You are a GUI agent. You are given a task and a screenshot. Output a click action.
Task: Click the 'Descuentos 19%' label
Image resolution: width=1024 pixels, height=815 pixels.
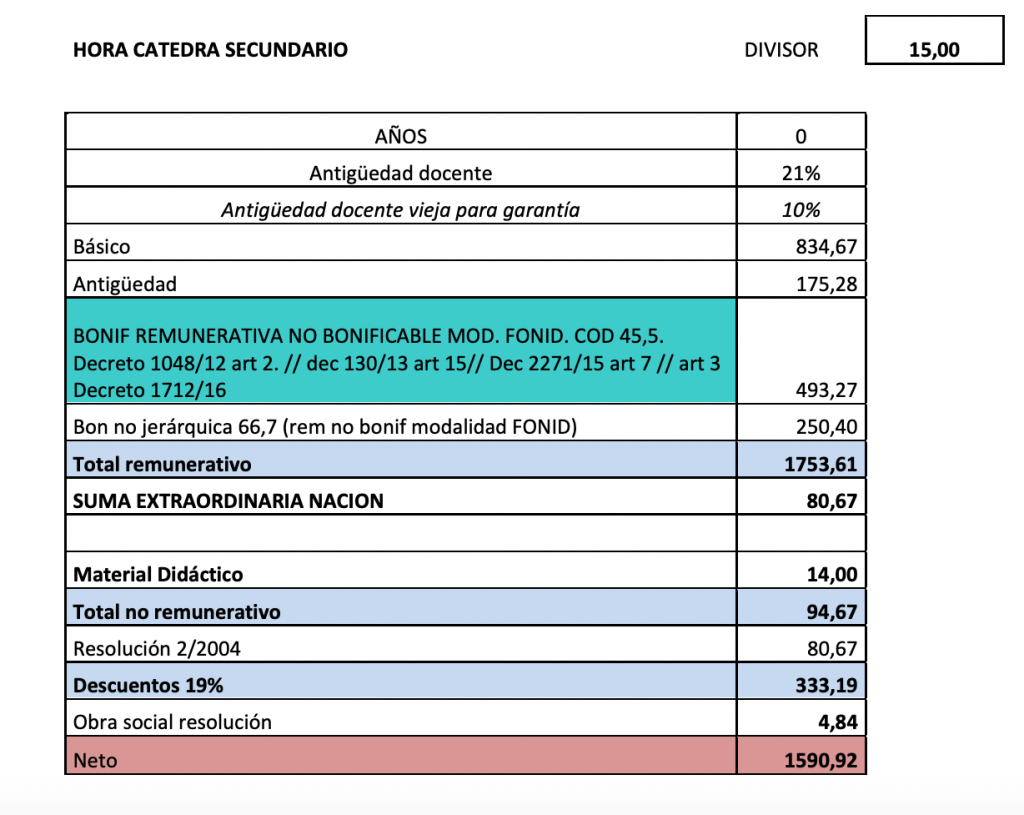click(x=148, y=685)
